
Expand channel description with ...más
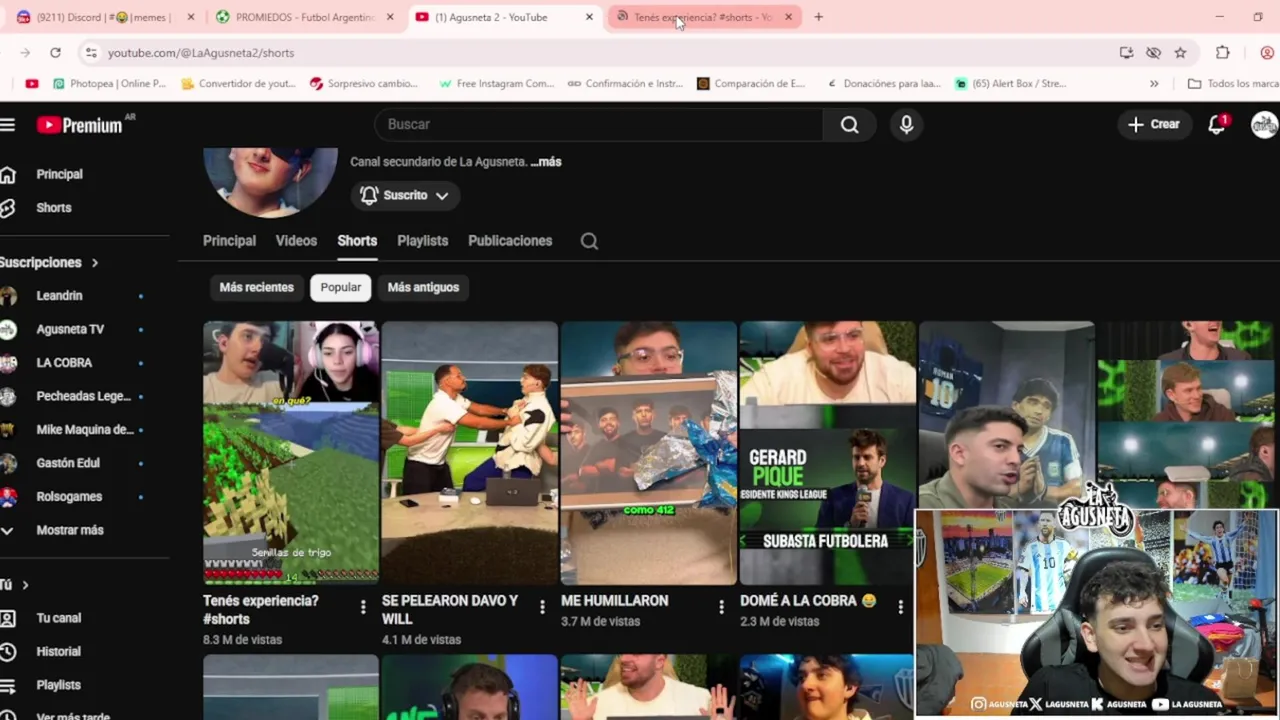pos(546,162)
